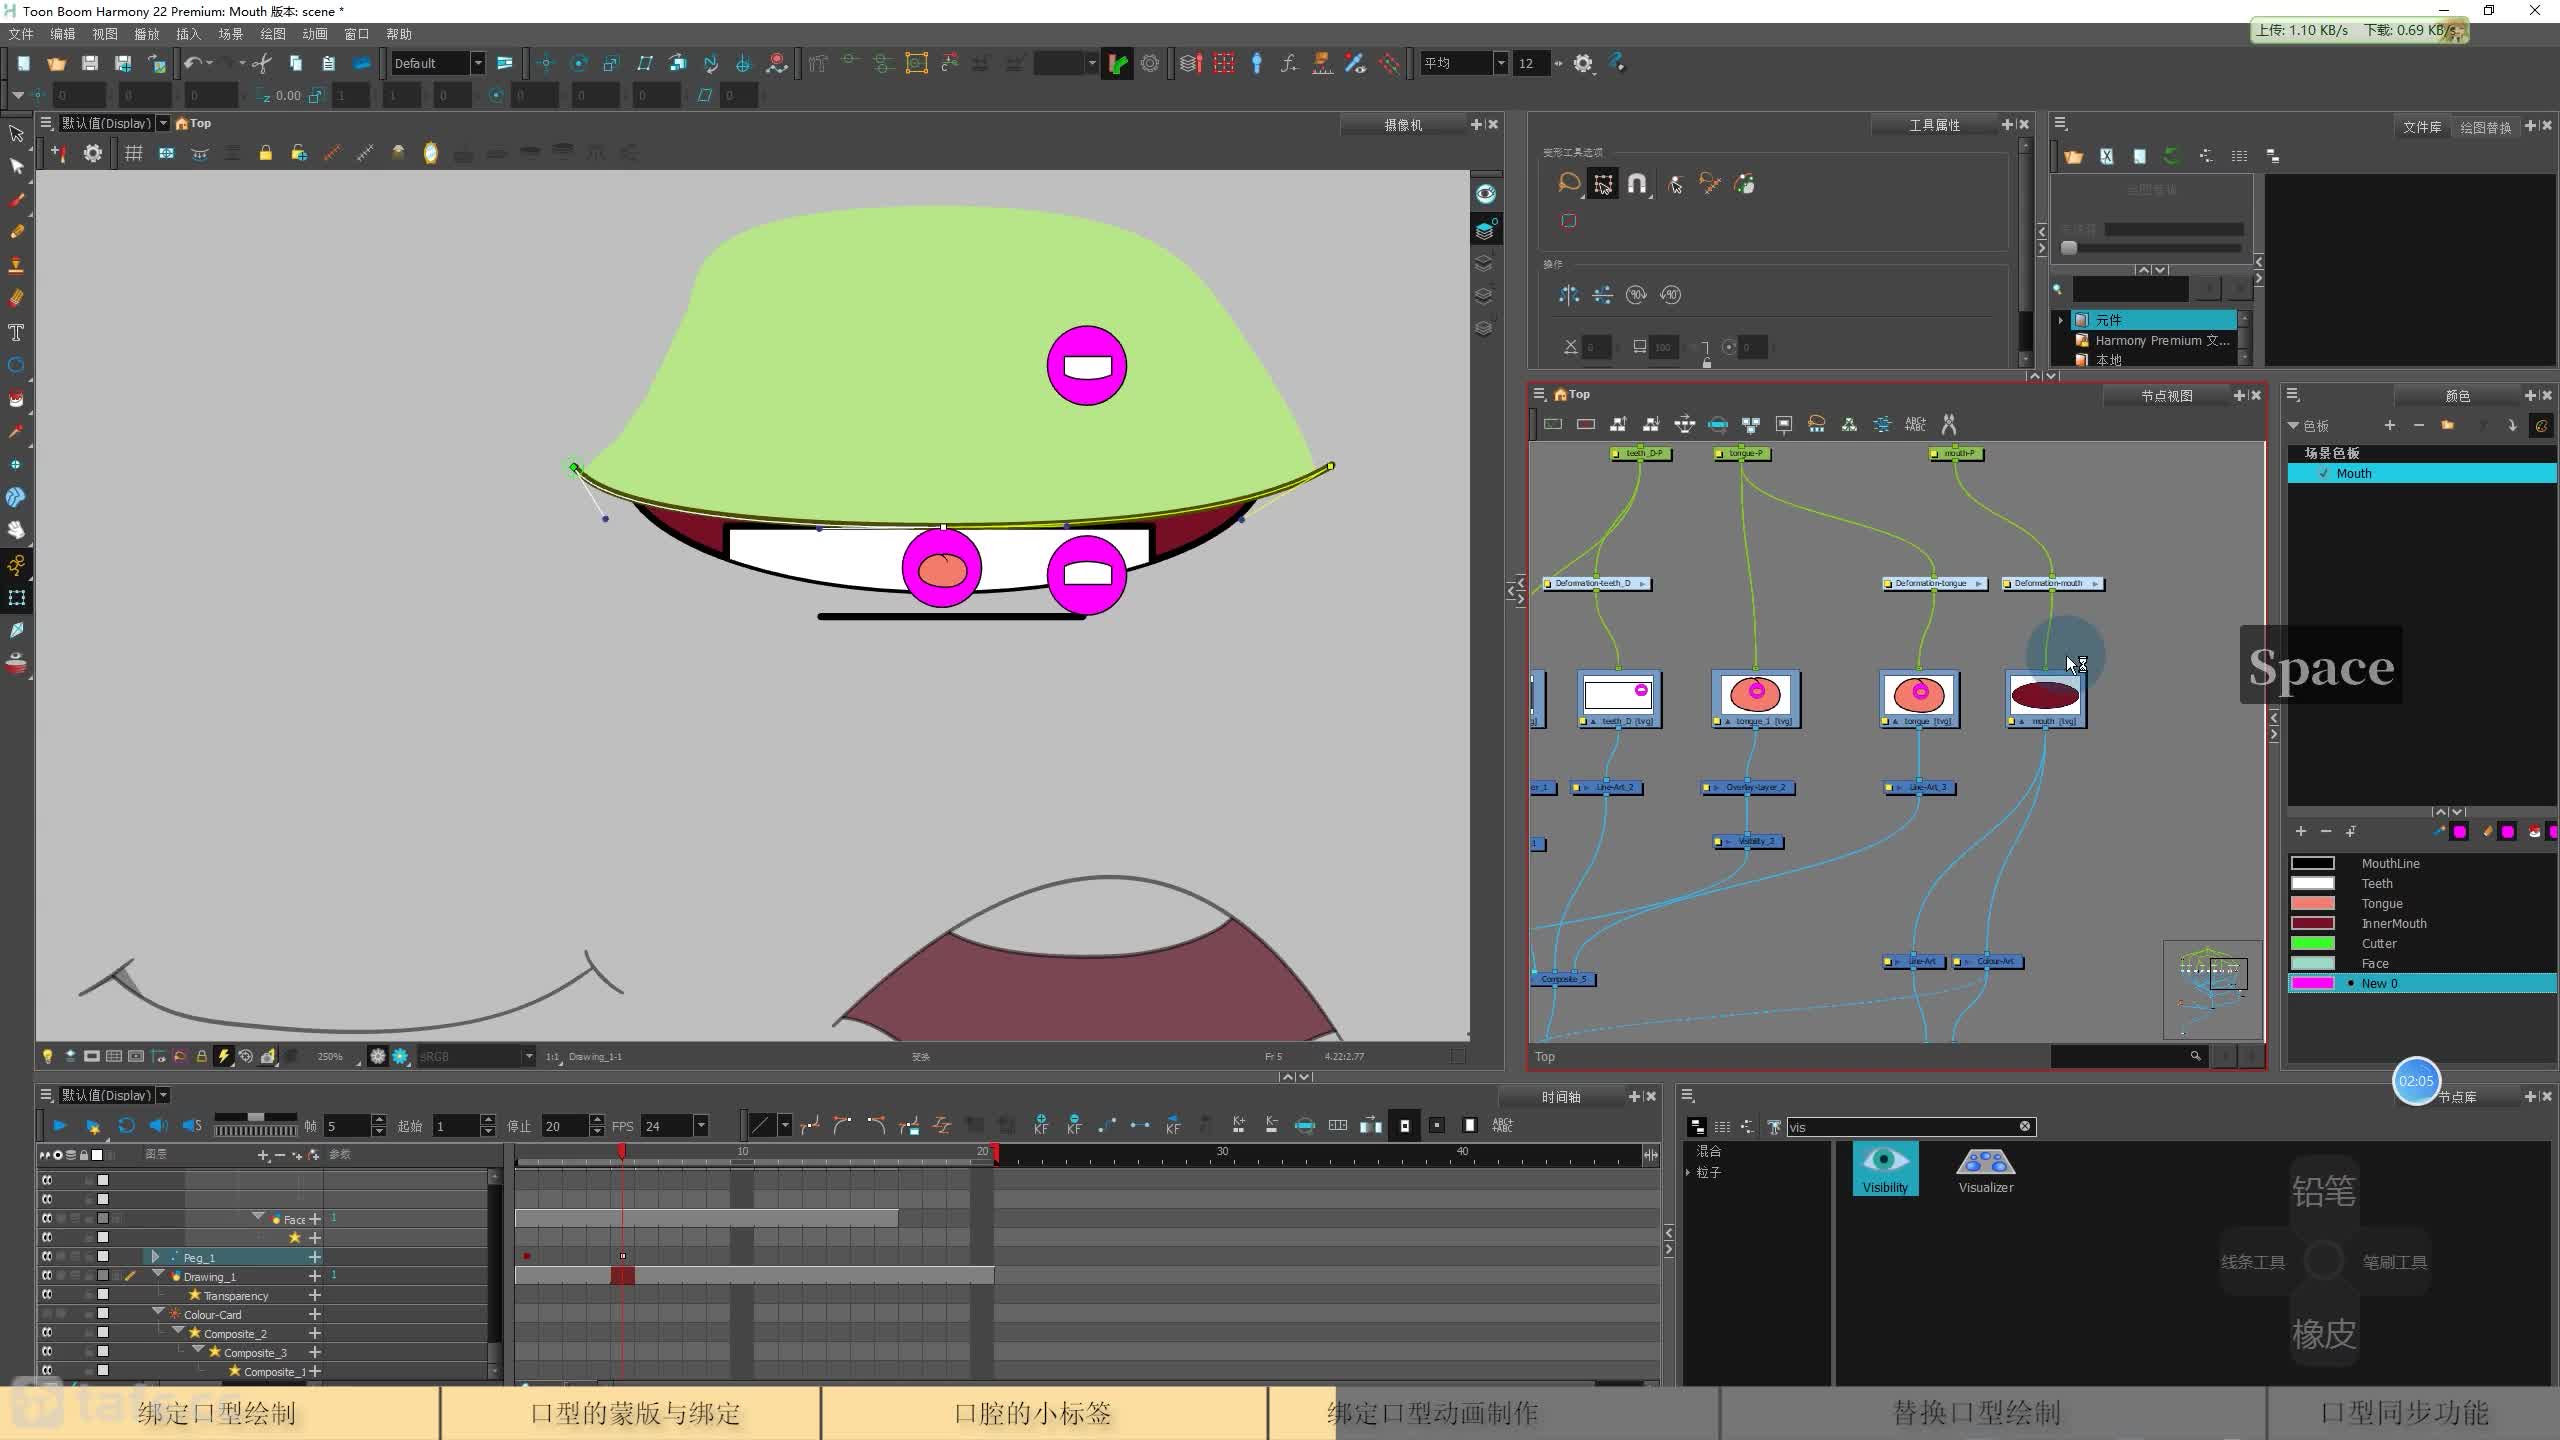Open the camera 默认值(Display) dropdown
The image size is (2560, 1440).
click(163, 123)
